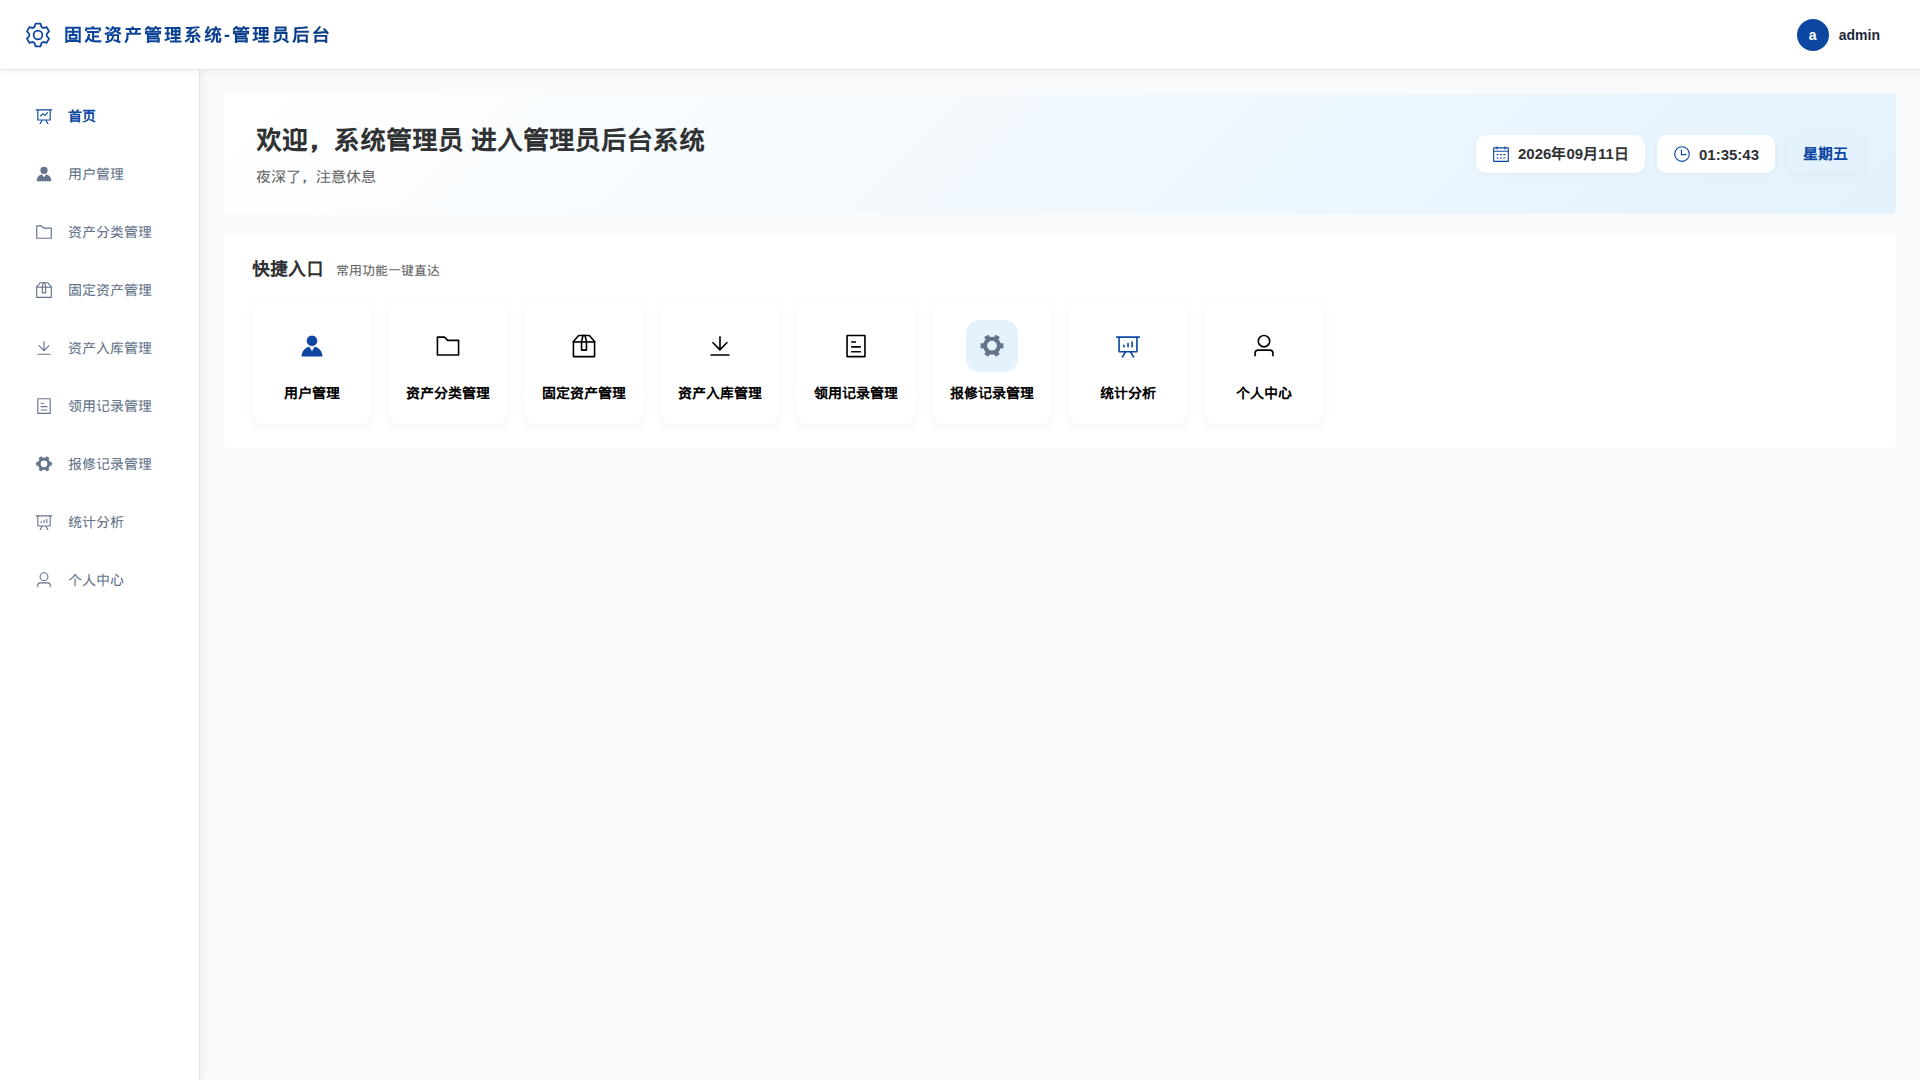
Task: Click the subtitle 常用功能一键直达
Action: coord(388,271)
